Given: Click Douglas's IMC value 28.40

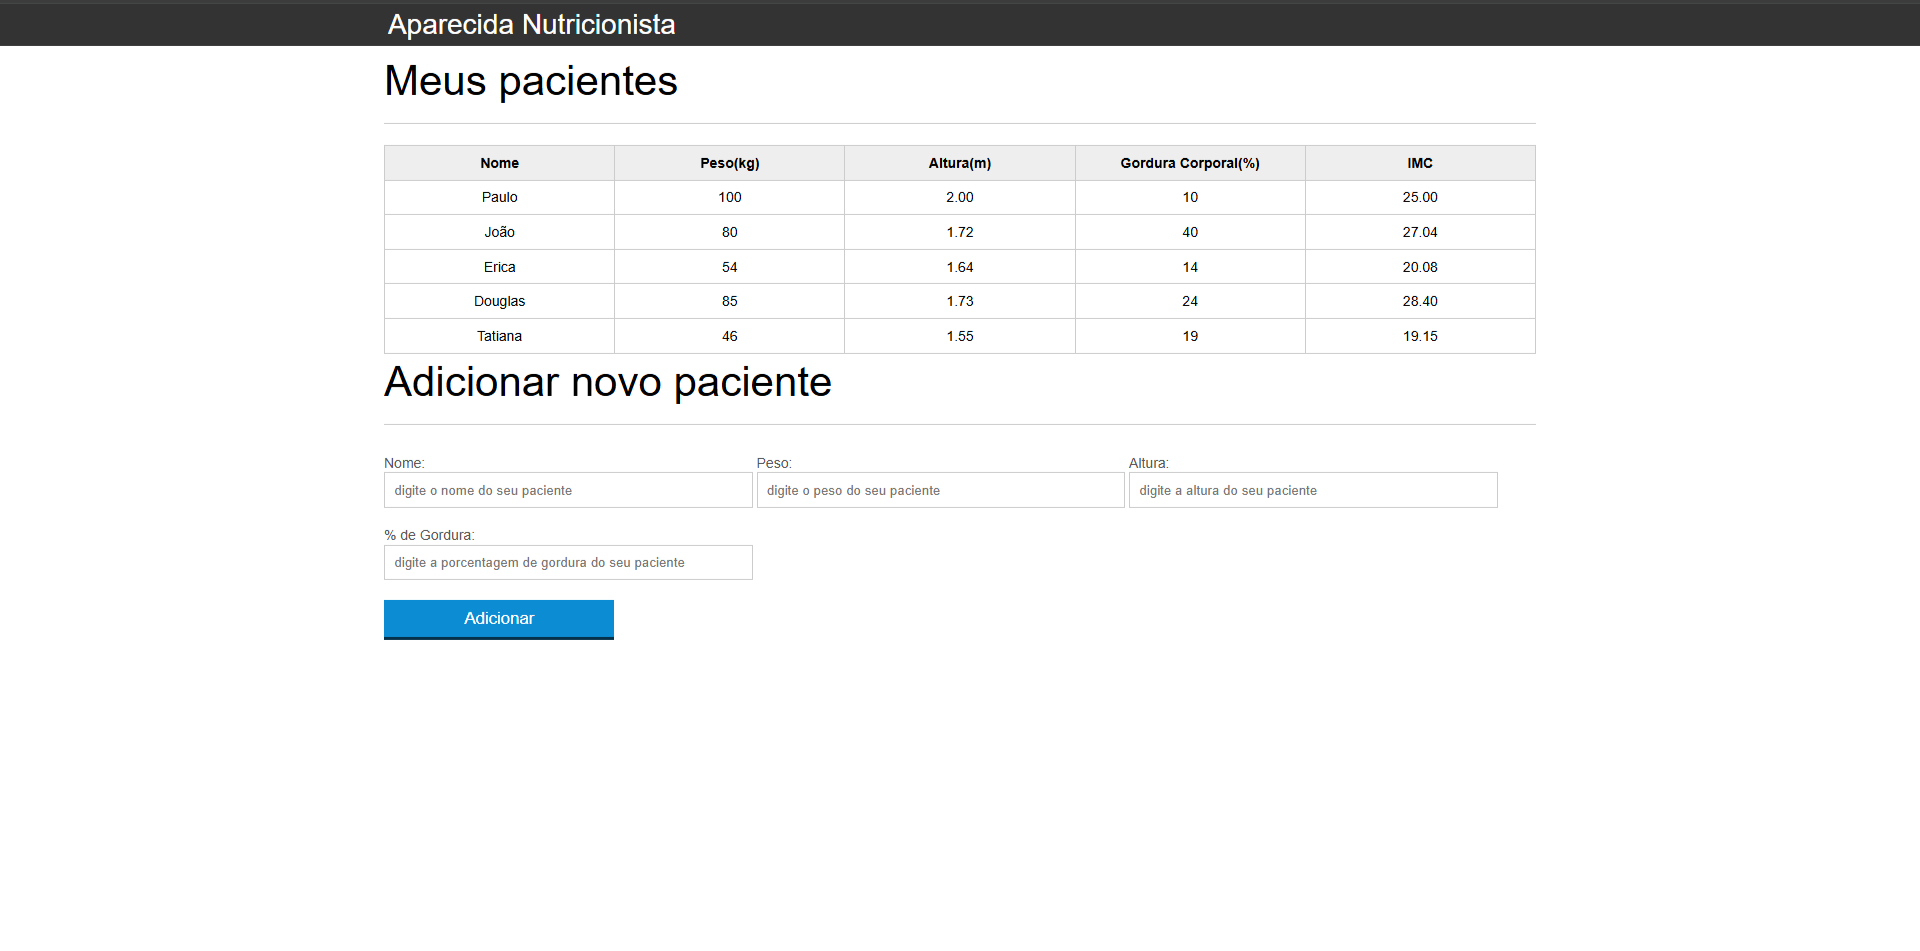Looking at the screenshot, I should click(1419, 301).
